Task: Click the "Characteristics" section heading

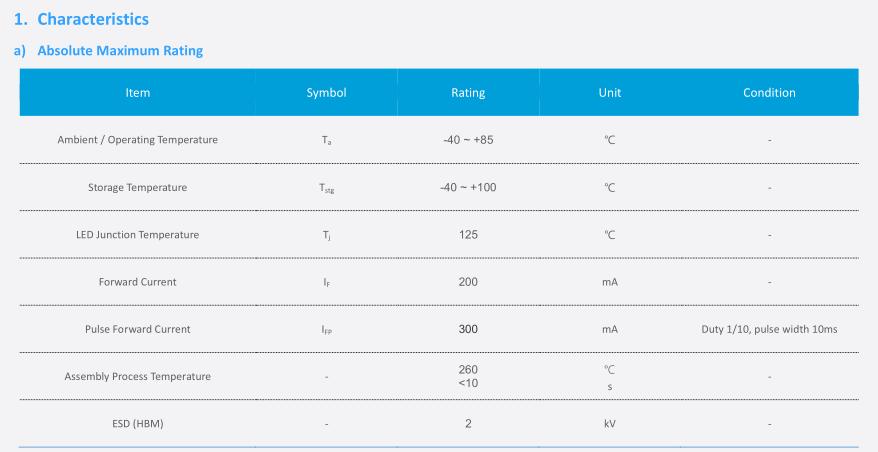Action: 92,19
